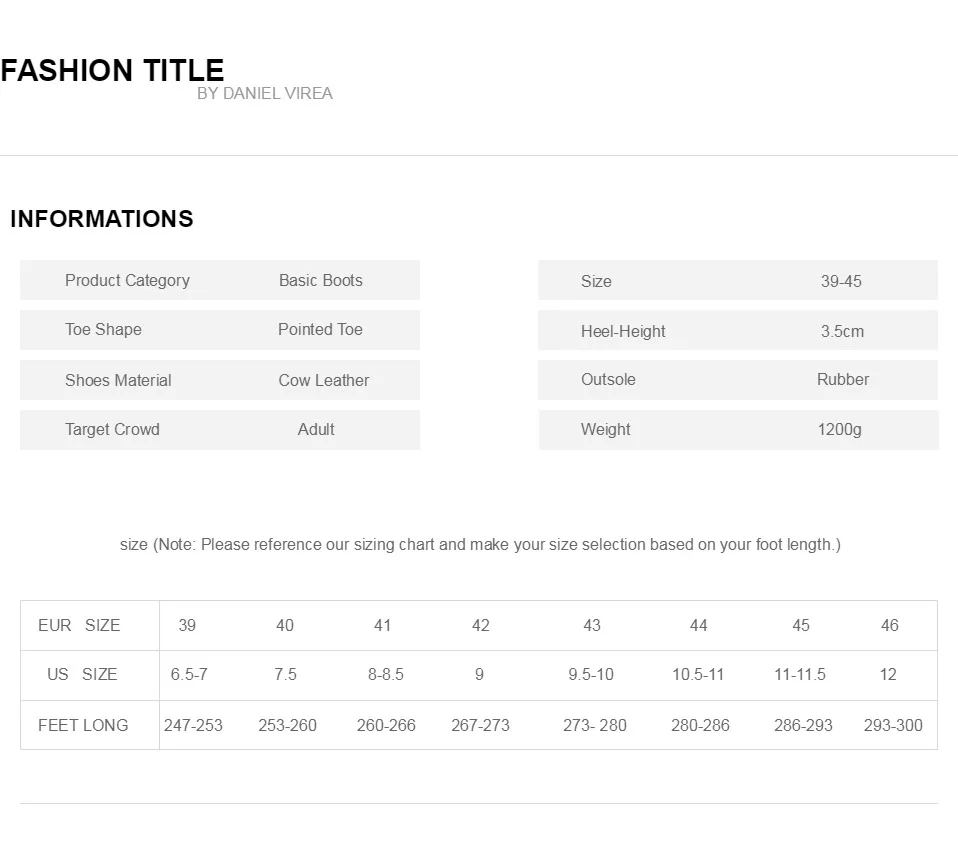Select the Cow Leather material value
Screen dimensions: 958x855
pos(324,380)
